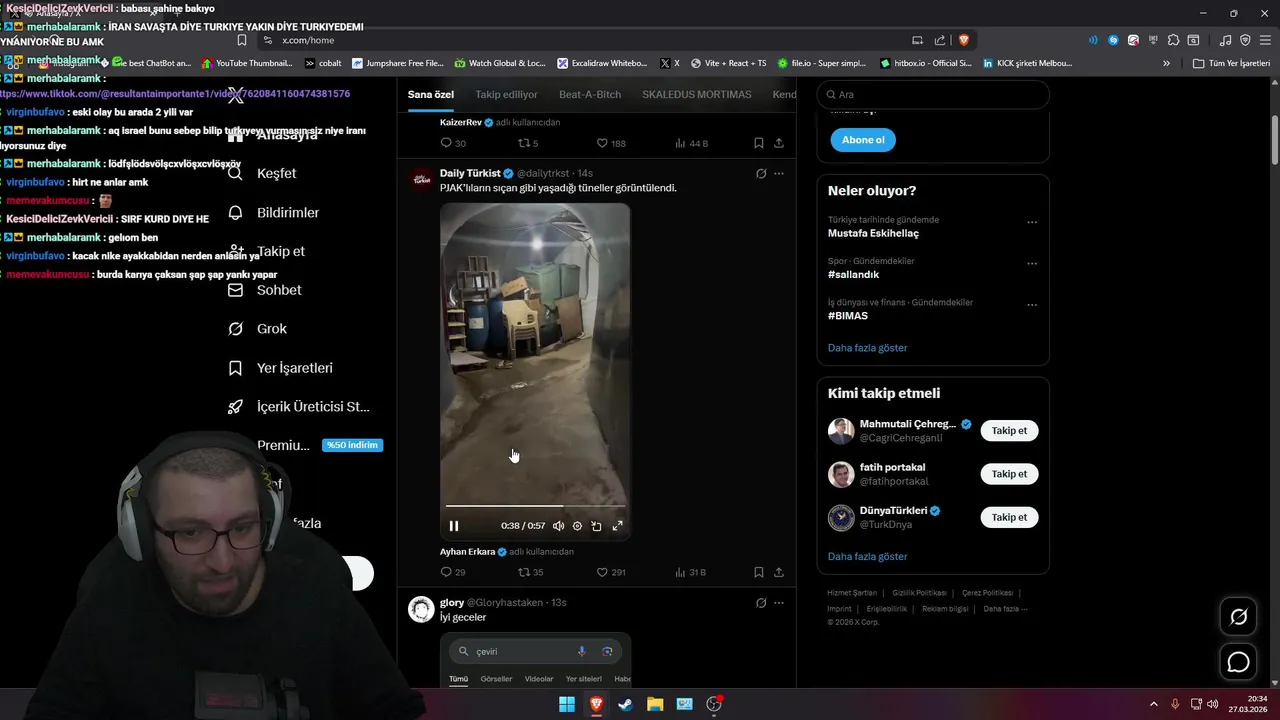Reply to the KaizerRev post with 30 replies
The height and width of the screenshot is (720, 1280).
click(453, 143)
